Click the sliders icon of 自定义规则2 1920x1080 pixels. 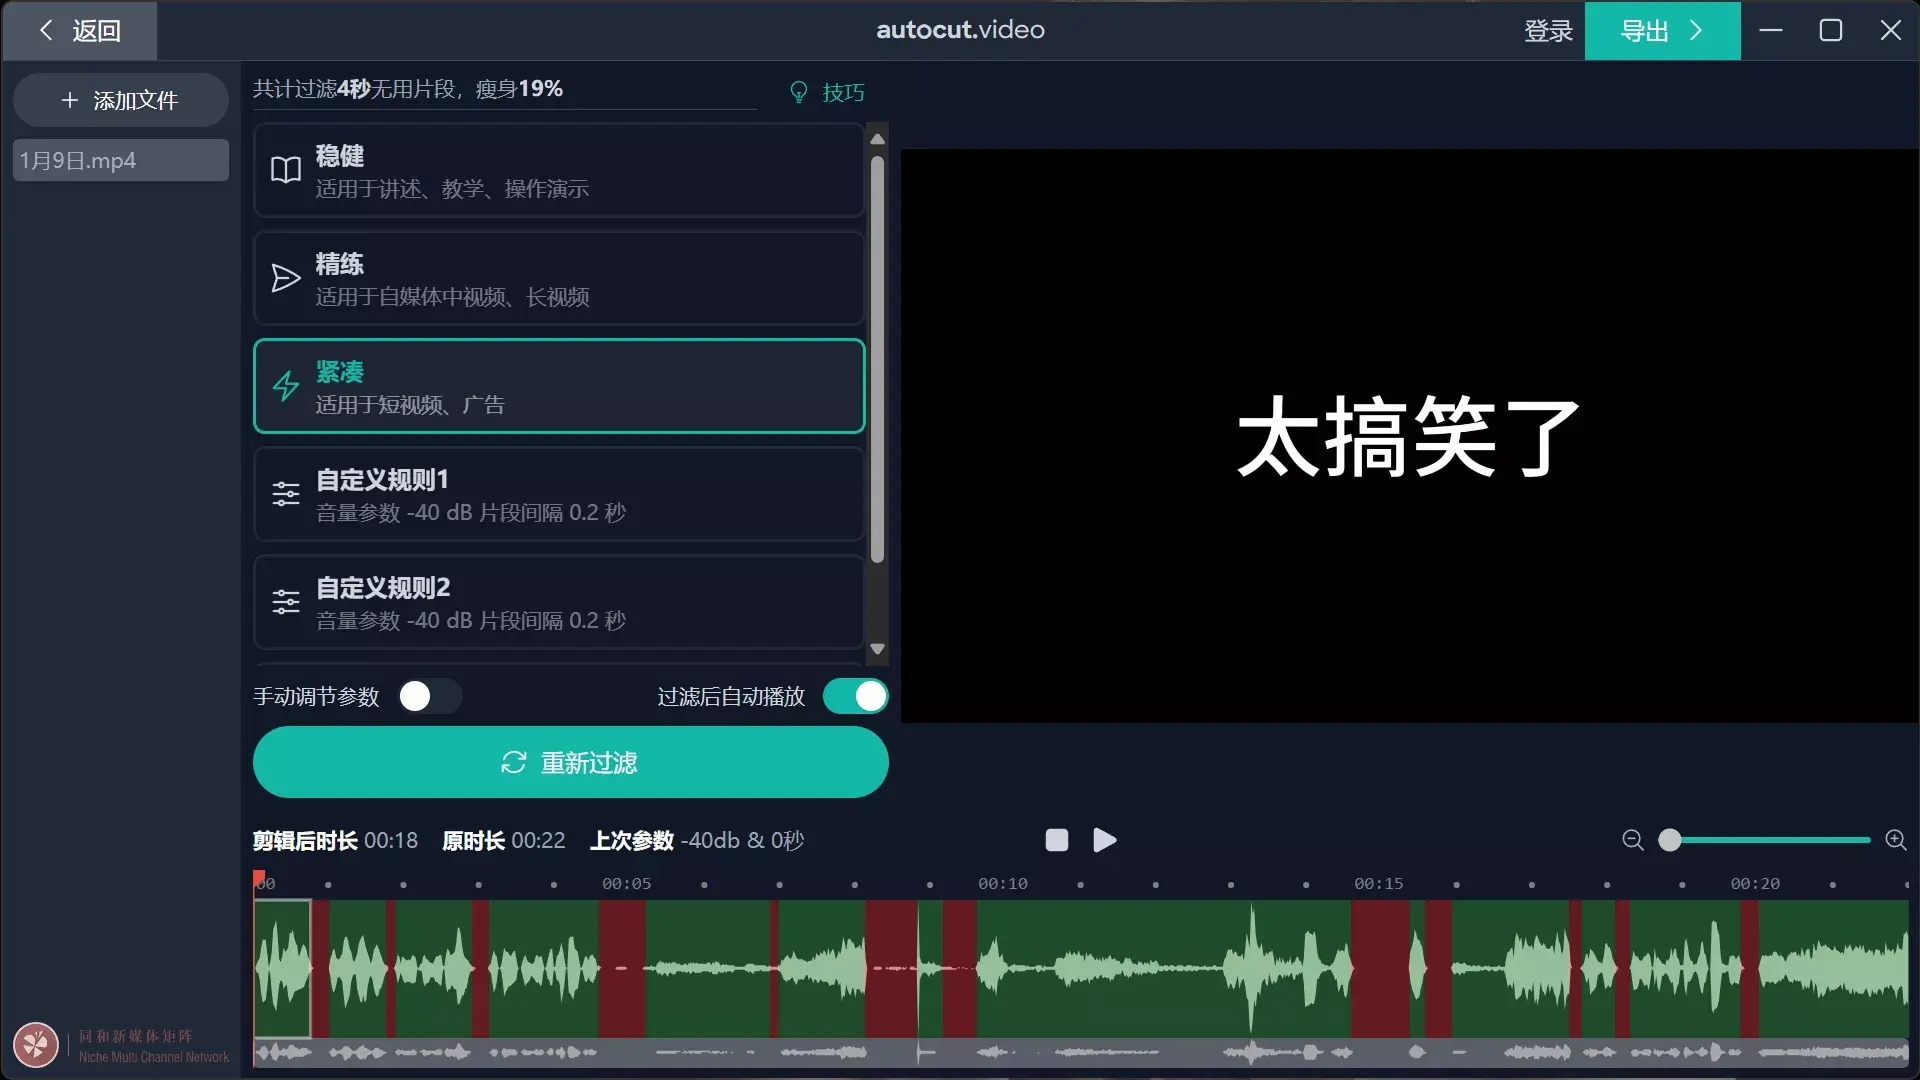coord(286,602)
